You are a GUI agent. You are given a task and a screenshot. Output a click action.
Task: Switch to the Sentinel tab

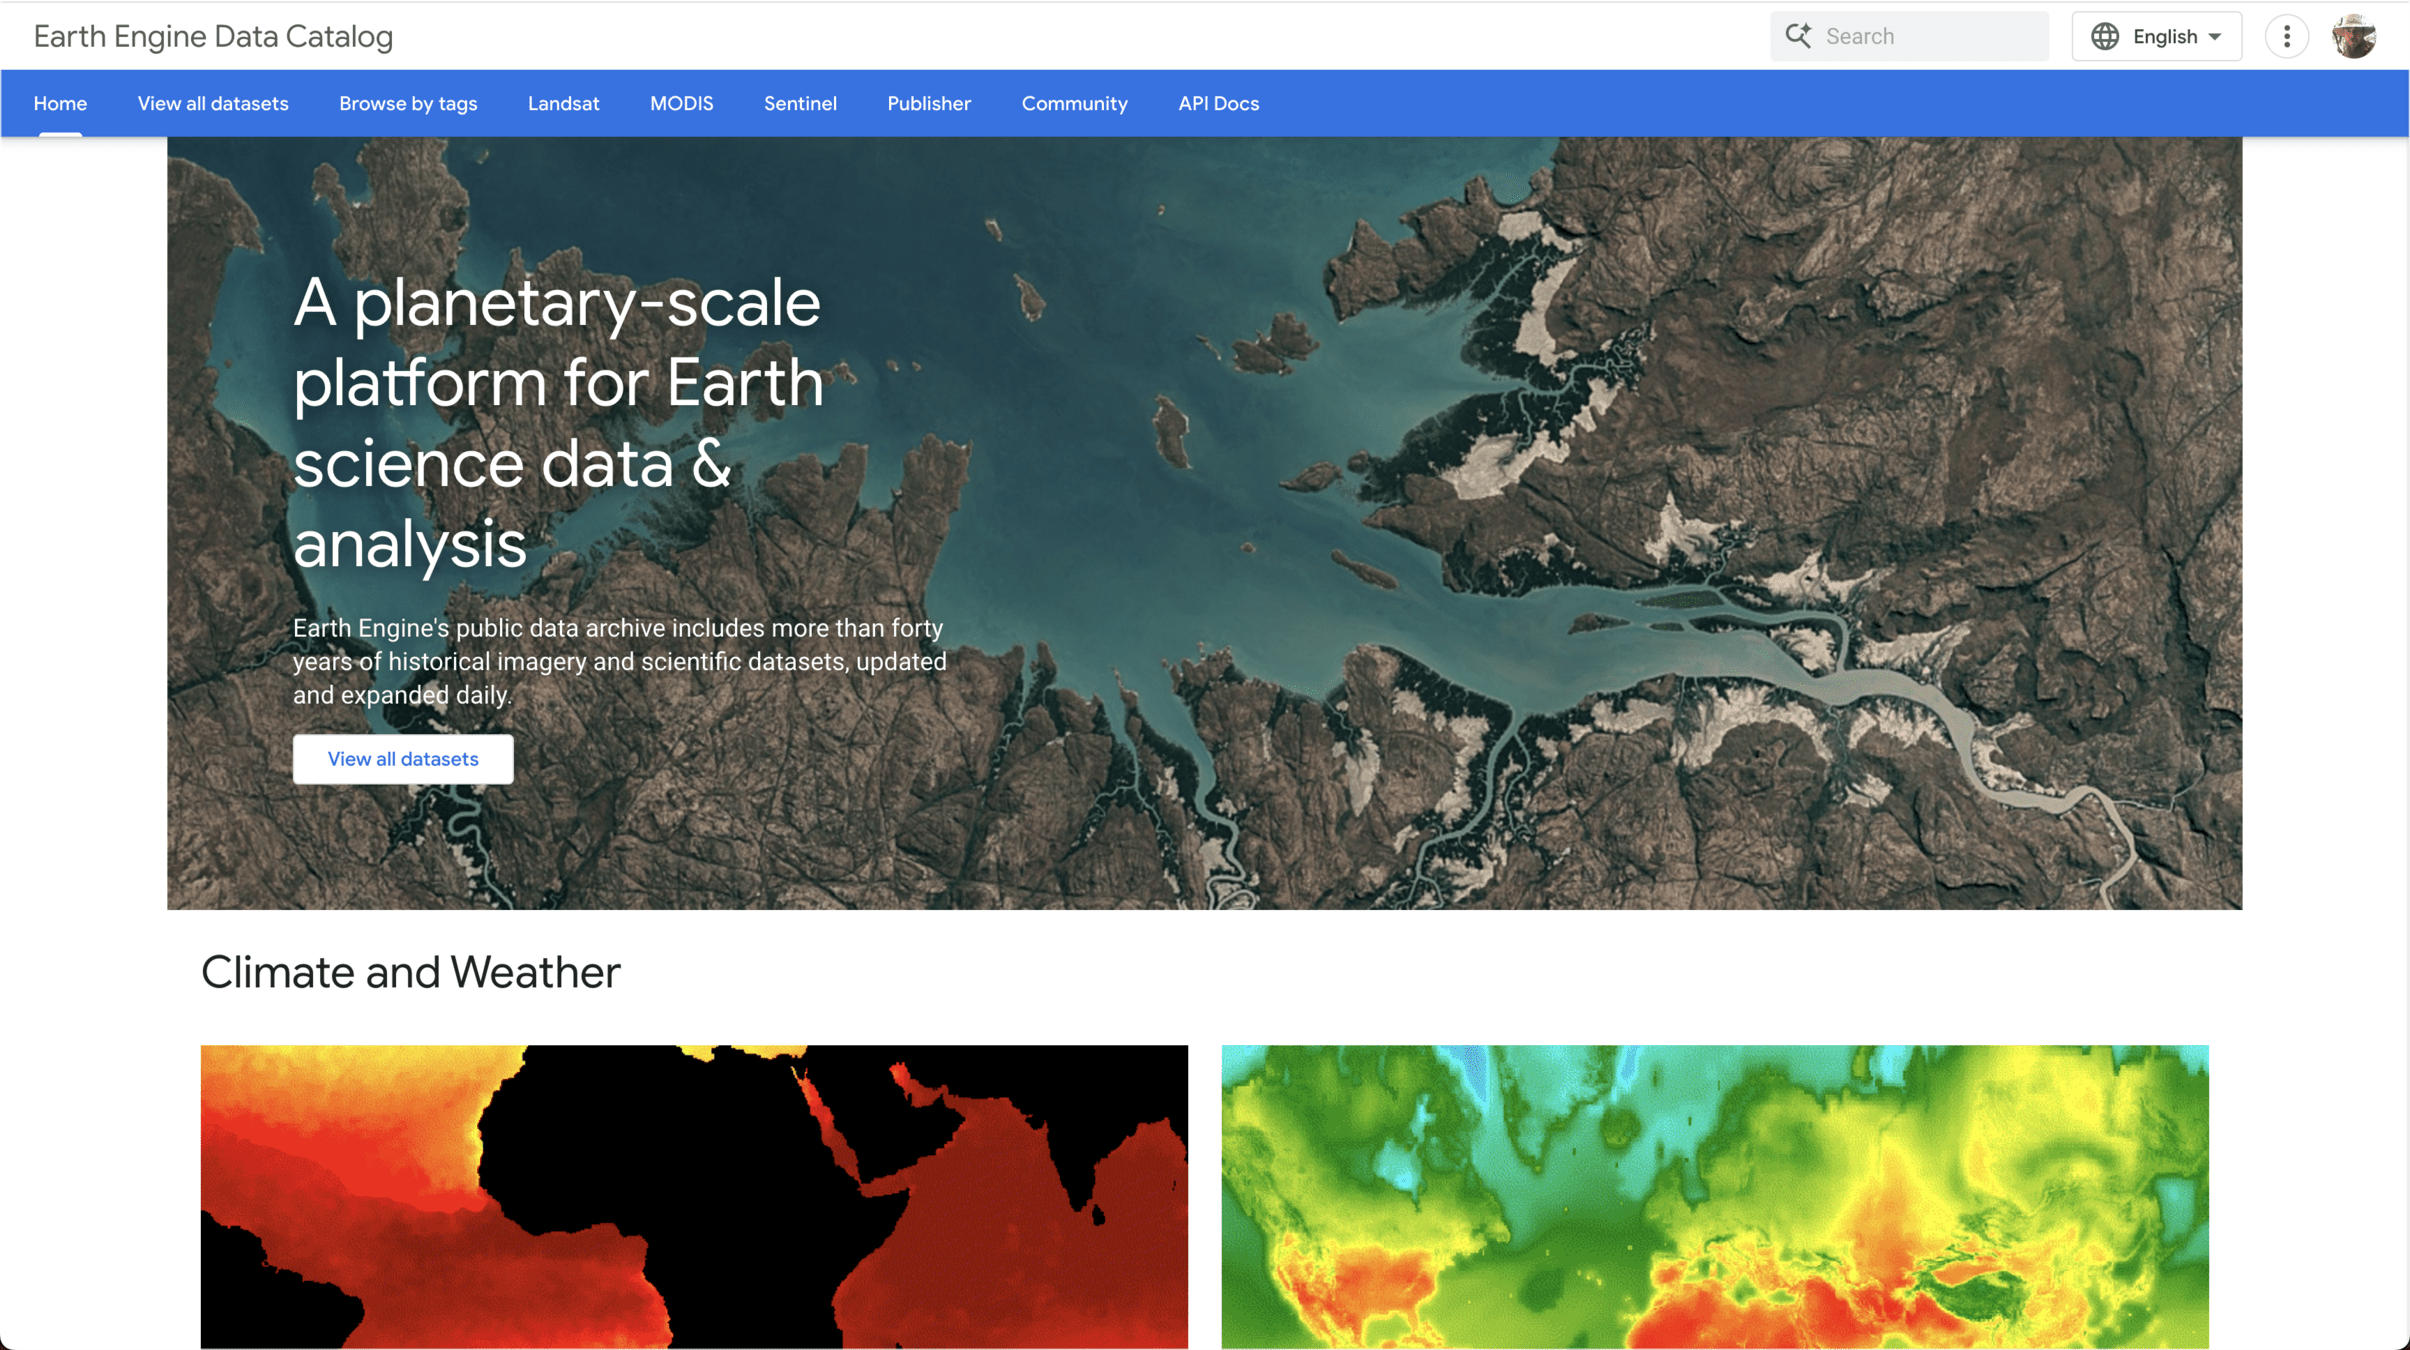pos(800,103)
